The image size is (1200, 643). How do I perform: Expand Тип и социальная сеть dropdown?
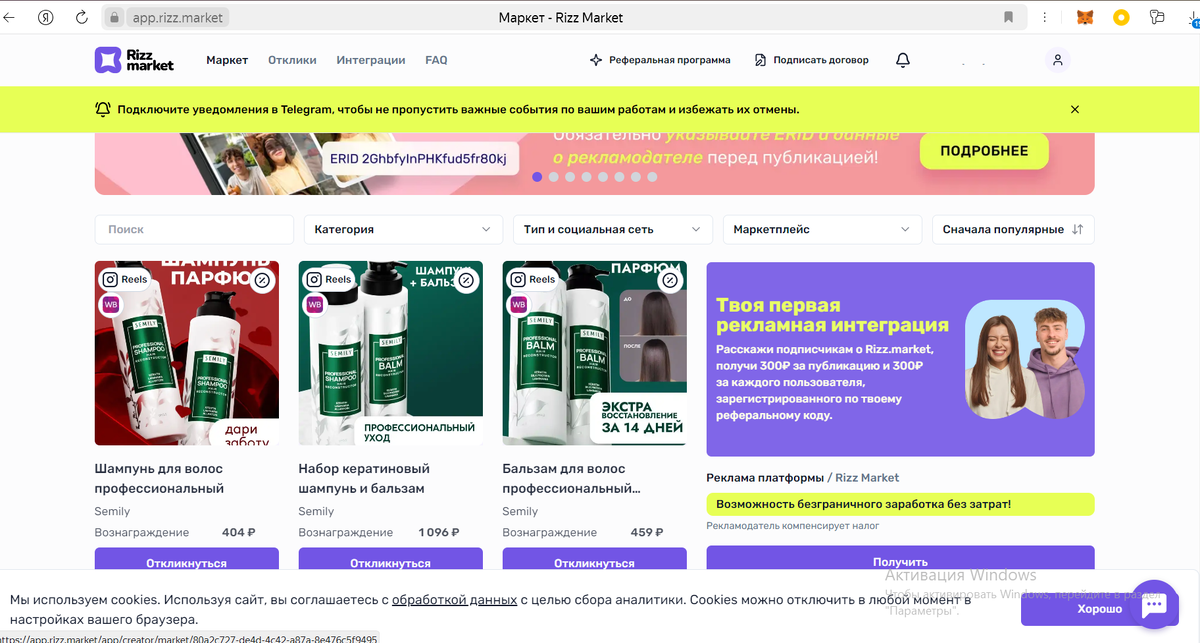pos(613,229)
